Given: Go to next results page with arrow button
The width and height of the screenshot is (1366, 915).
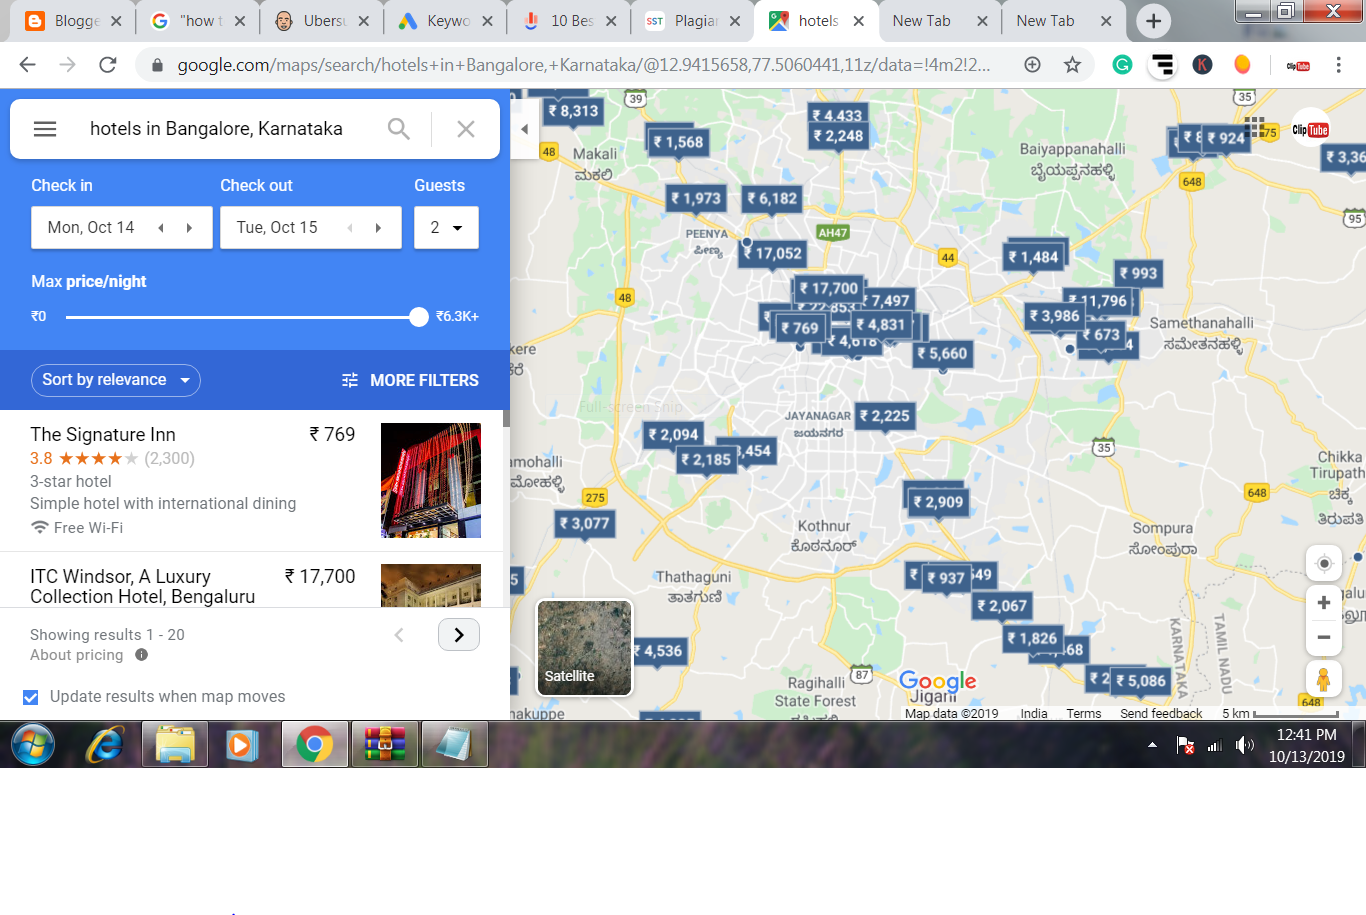Looking at the screenshot, I should point(458,634).
